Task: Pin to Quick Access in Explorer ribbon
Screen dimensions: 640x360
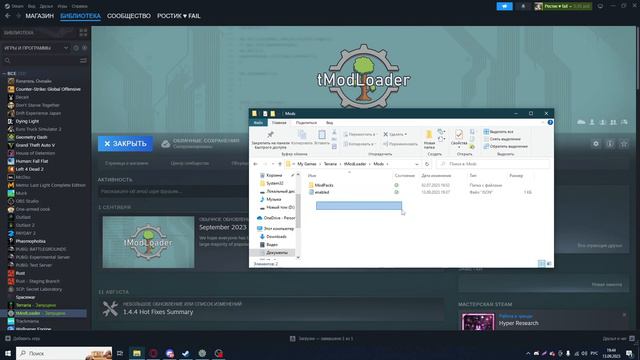Action: pyautogui.click(x=270, y=139)
